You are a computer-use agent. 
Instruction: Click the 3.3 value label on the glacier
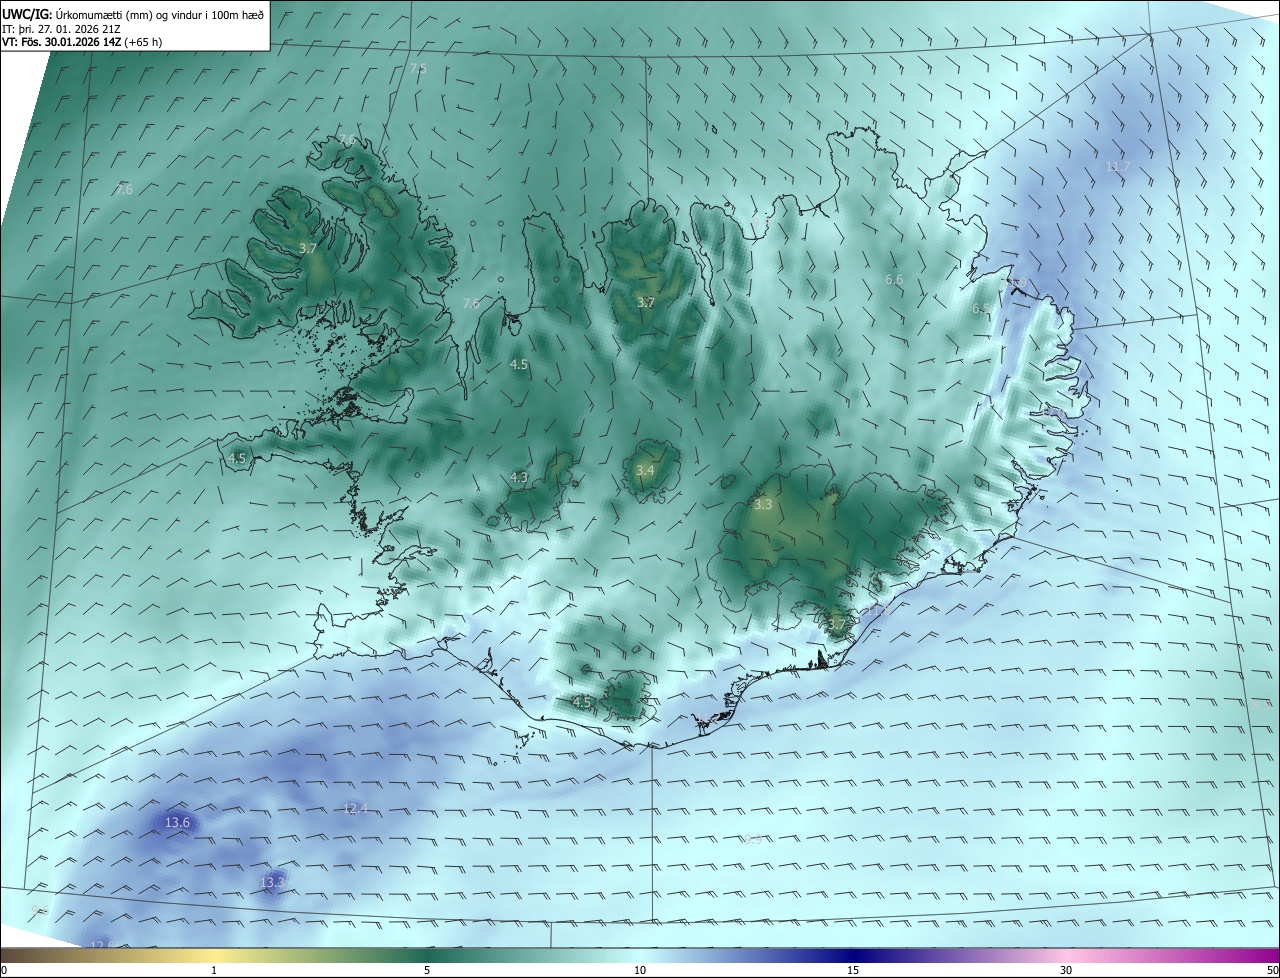point(763,505)
